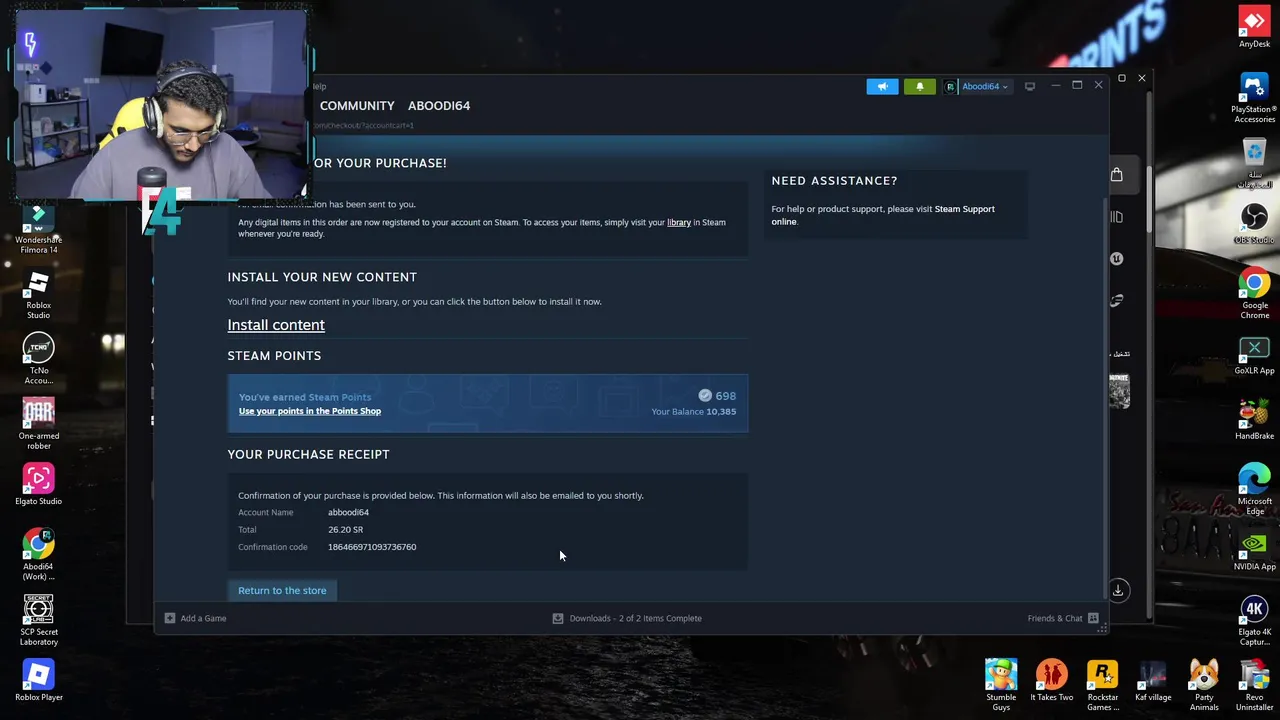Image resolution: width=1280 pixels, height=720 pixels.
Task: Open the library link in purchase text
Action: (x=679, y=222)
